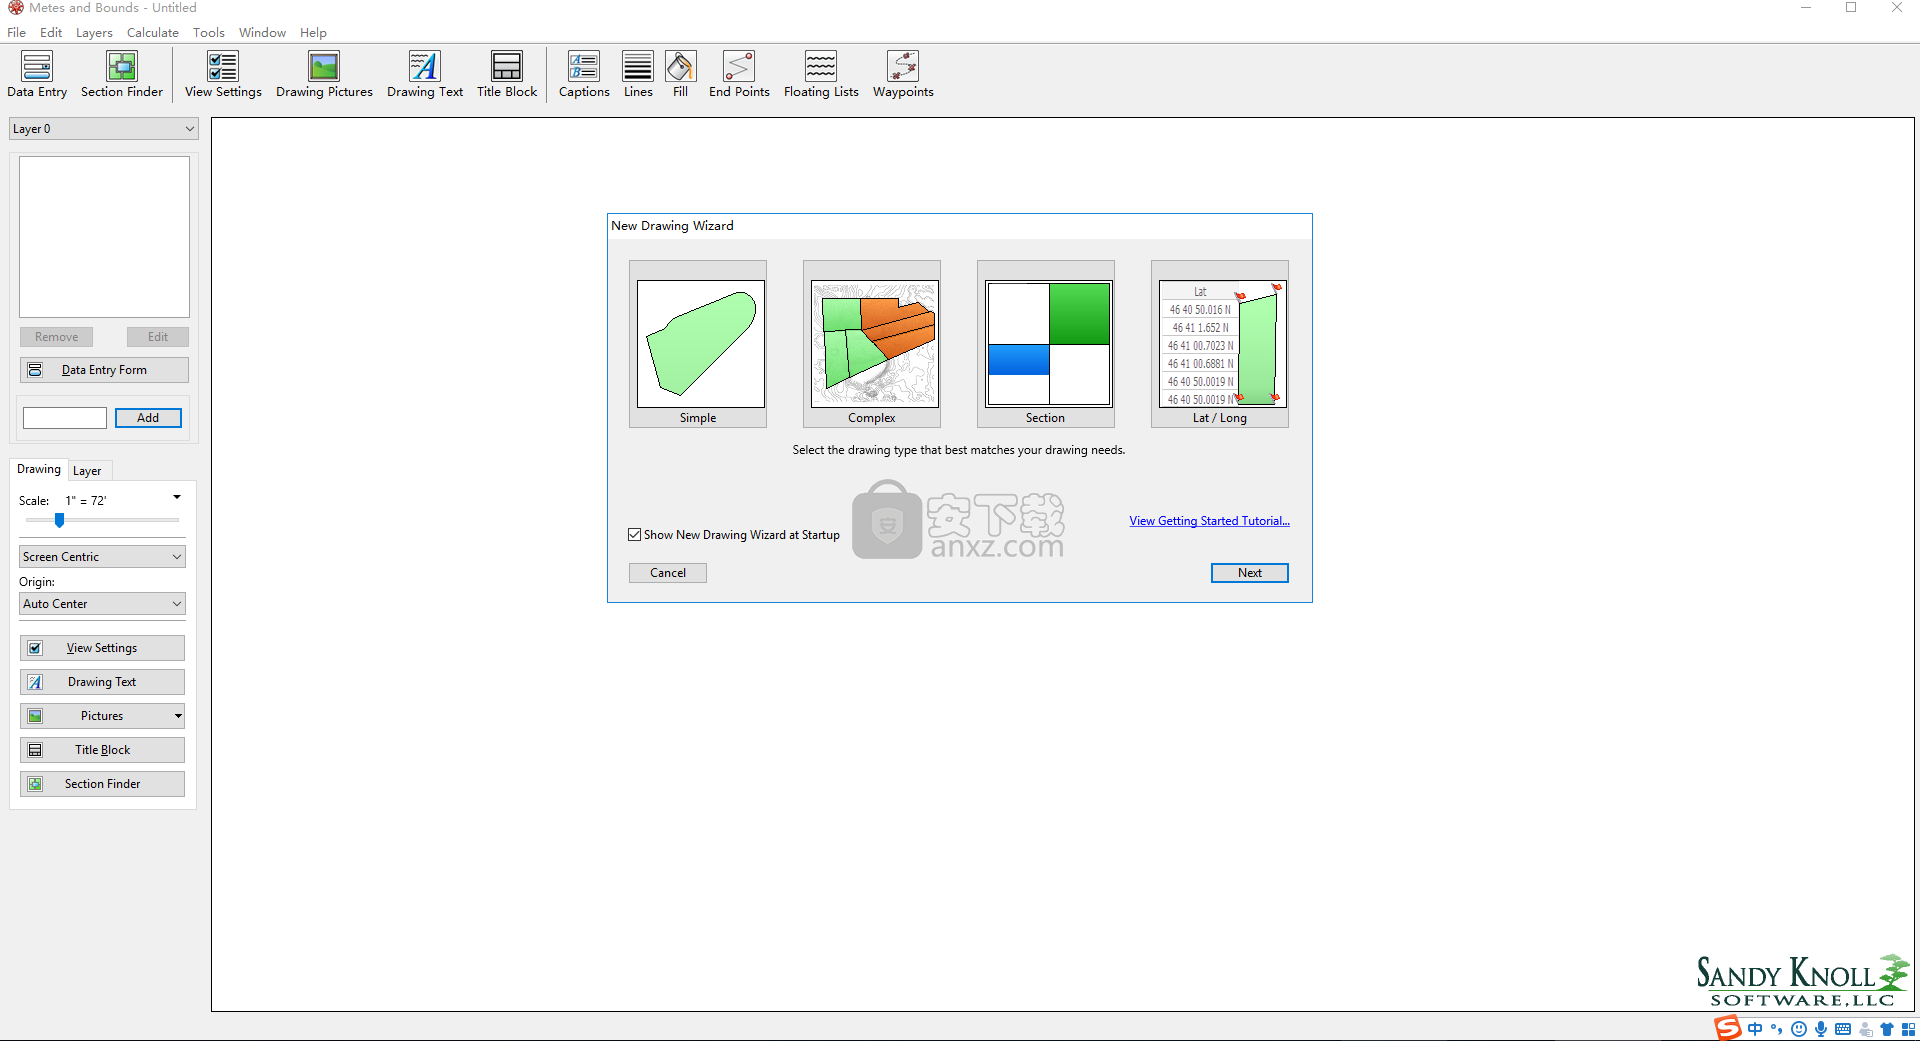The image size is (1920, 1041).
Task: Open the Window menu
Action: 262,33
